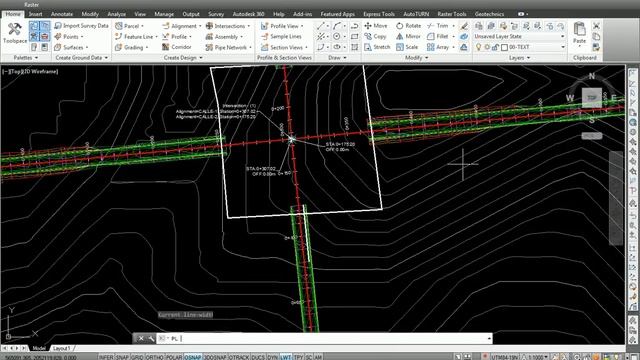Expand the Draw panel title
The image size is (640, 360).
click(337, 58)
